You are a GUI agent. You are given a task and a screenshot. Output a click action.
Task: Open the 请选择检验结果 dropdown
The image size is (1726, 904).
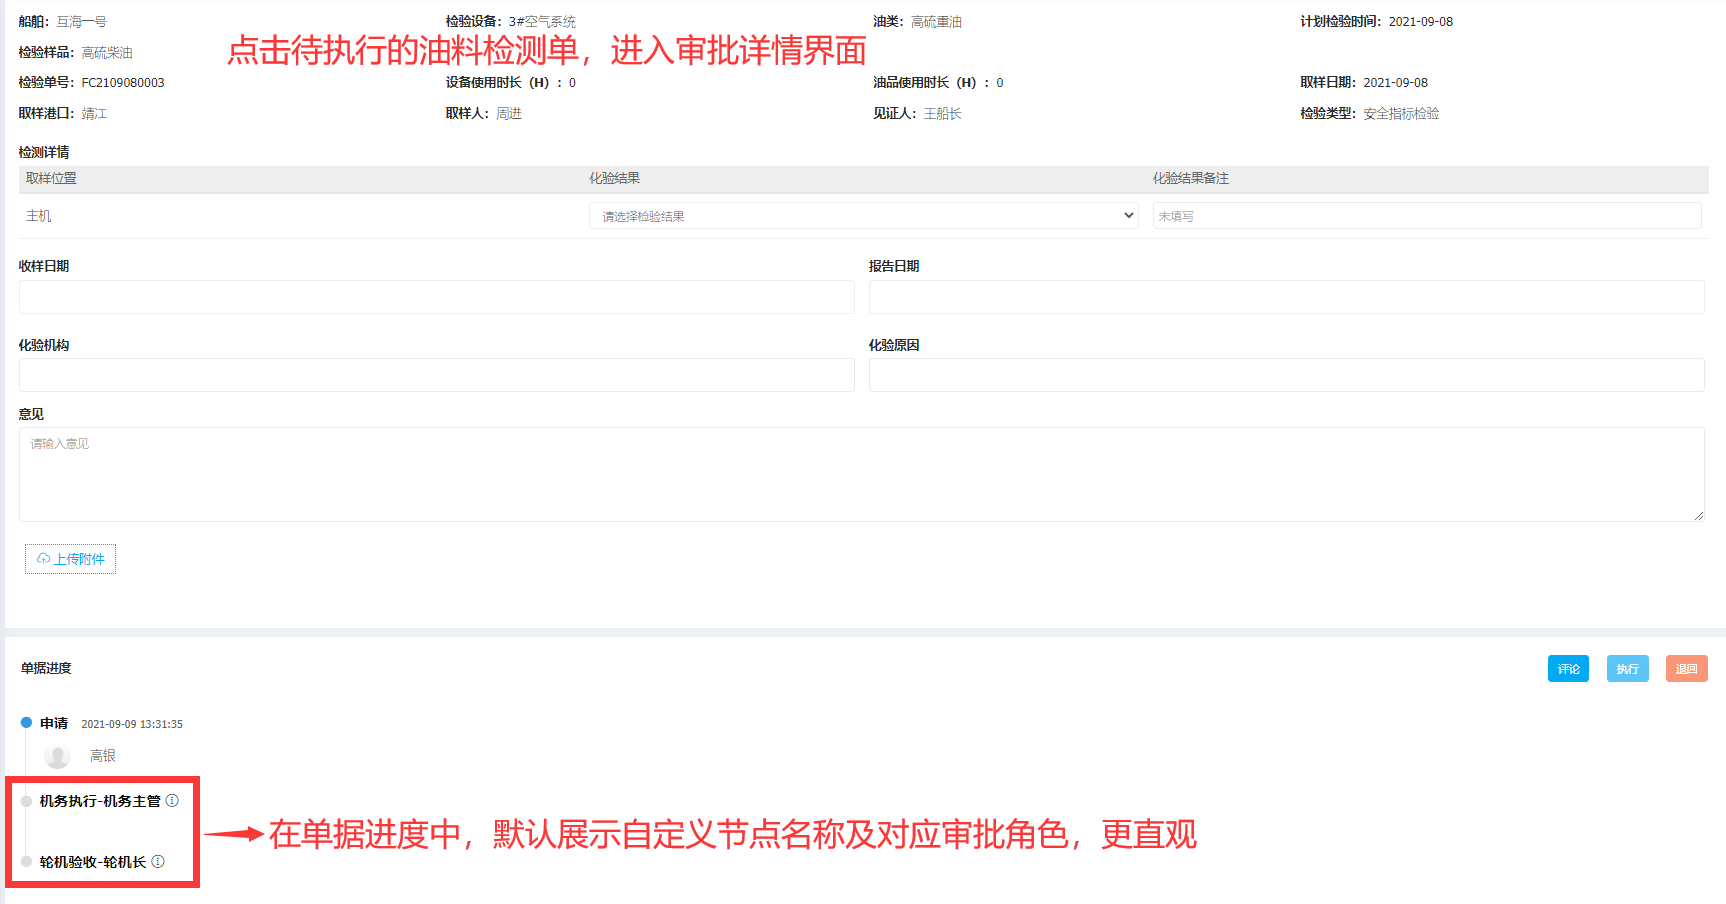click(x=864, y=216)
